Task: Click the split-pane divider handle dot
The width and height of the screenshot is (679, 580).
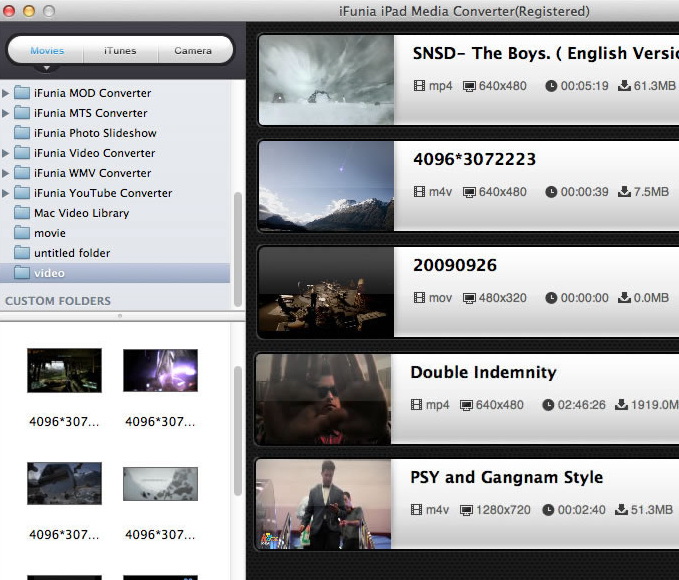Action: pyautogui.click(x=120, y=316)
